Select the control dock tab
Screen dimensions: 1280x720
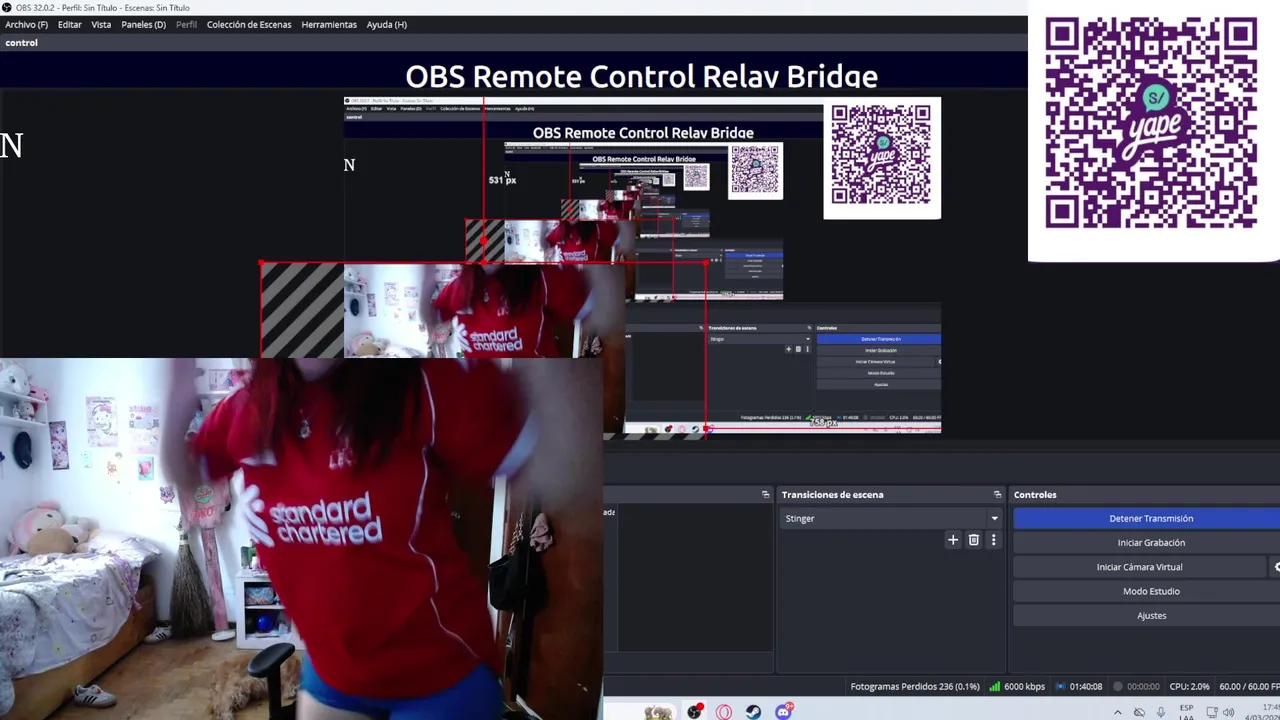coord(21,43)
